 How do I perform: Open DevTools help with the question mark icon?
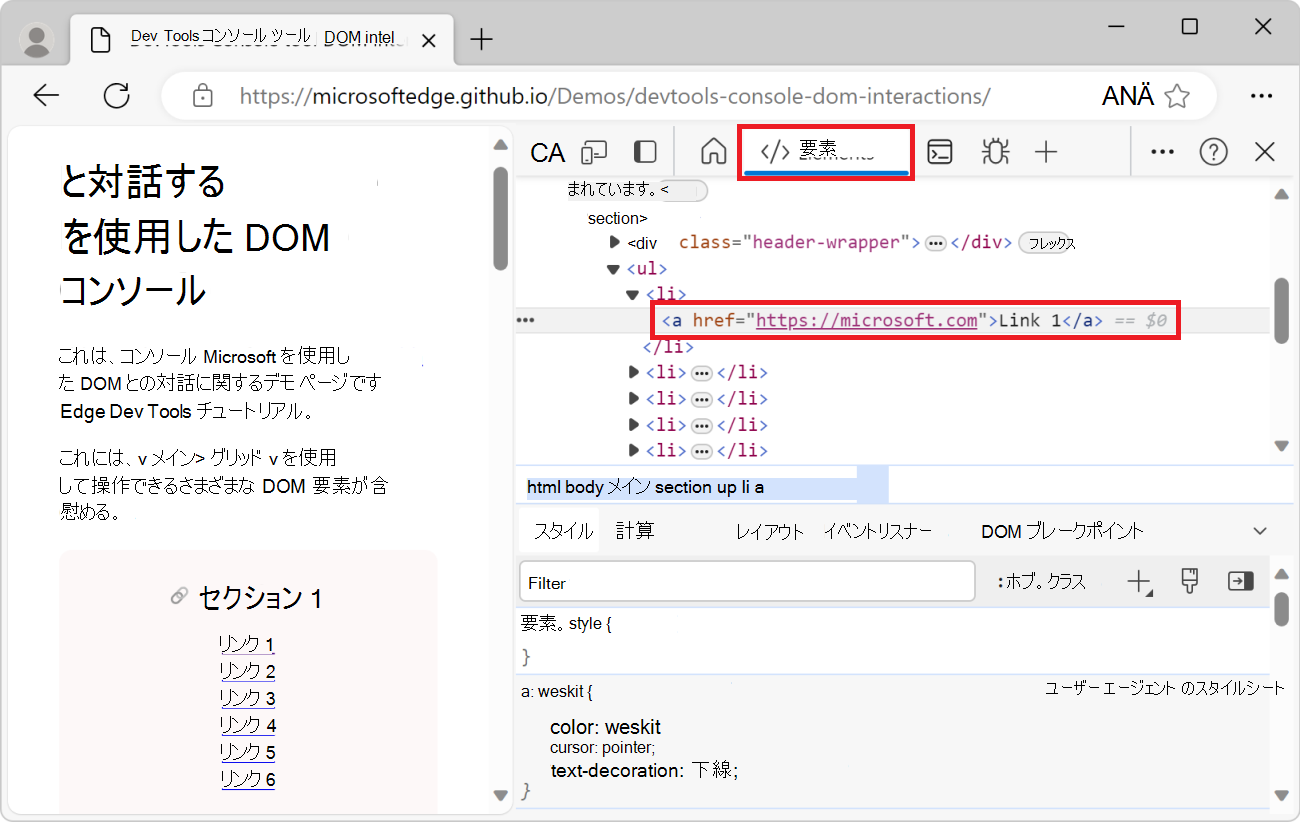click(x=1213, y=152)
